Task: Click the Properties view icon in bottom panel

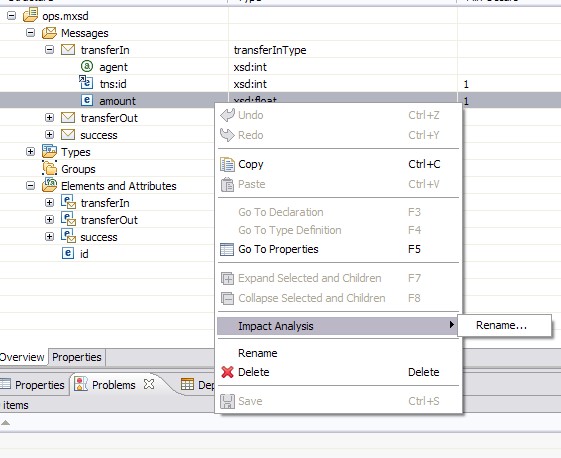Action: (5, 384)
